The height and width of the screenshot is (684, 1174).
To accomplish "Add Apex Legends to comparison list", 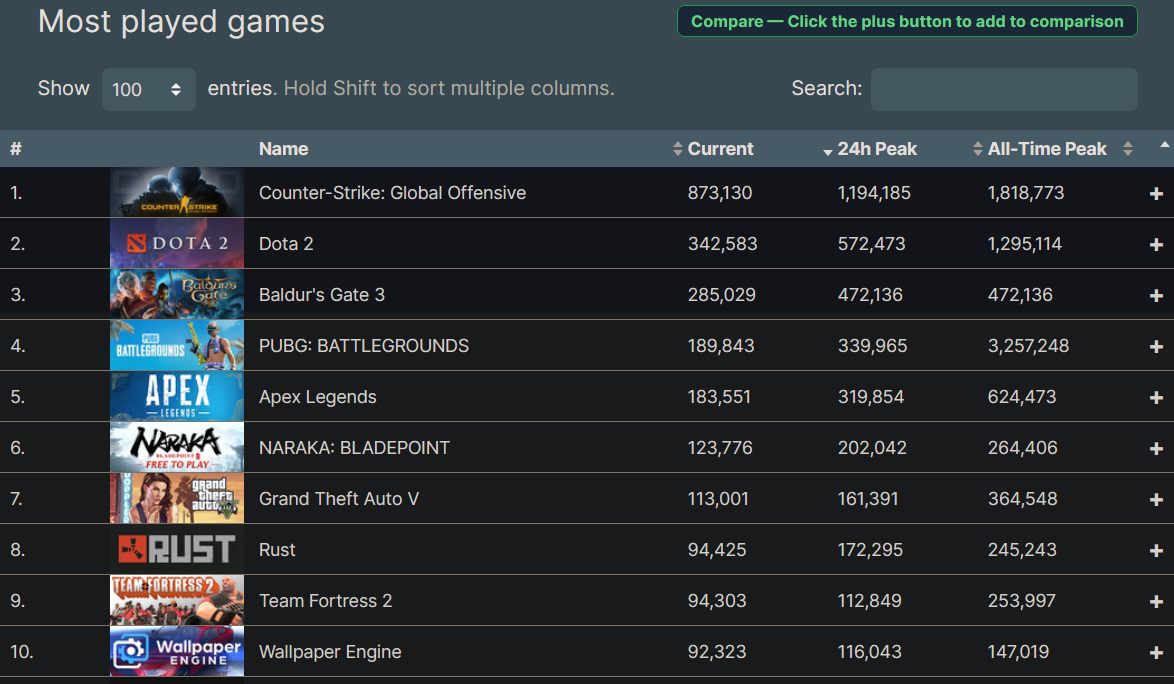I will tap(1156, 397).
